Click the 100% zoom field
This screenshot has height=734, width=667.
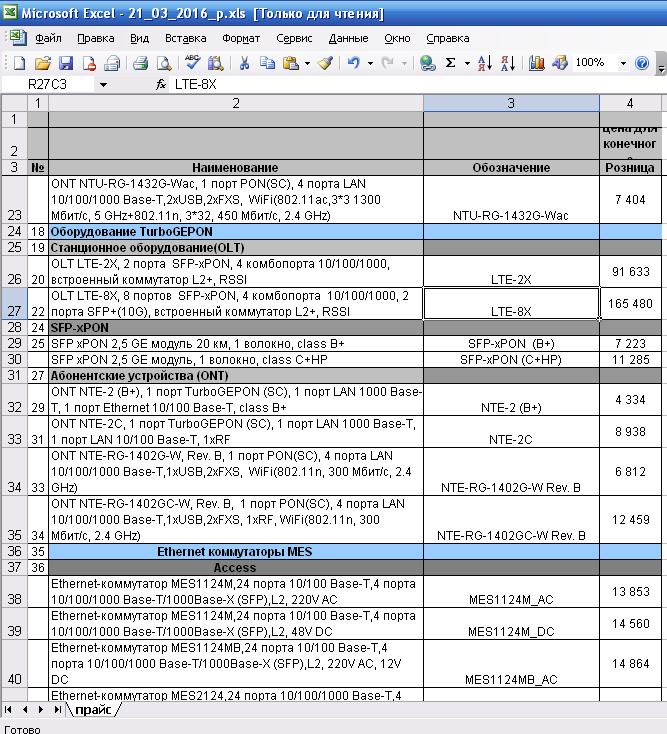pos(594,62)
